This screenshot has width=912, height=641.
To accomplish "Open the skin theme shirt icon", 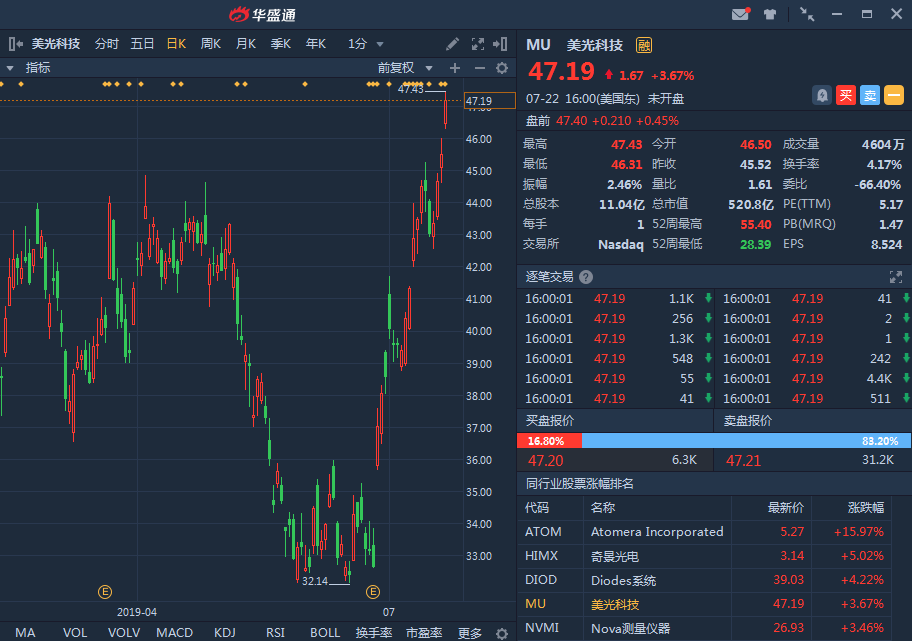I will tap(770, 15).
